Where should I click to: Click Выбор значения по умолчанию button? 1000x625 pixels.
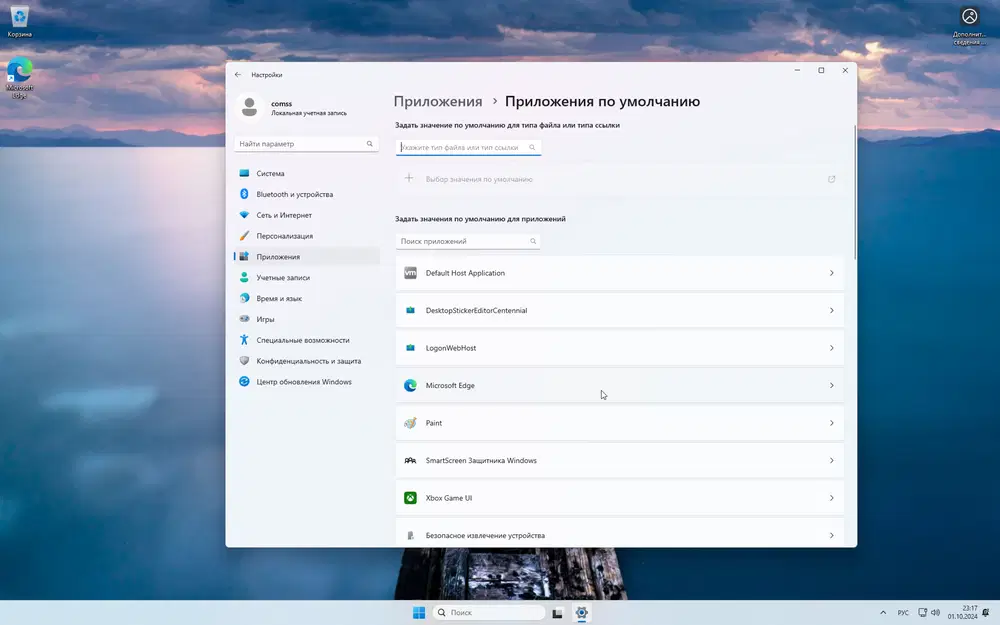point(619,179)
